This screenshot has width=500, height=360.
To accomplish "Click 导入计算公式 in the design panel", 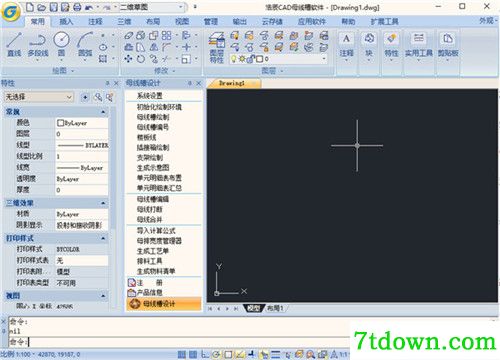I will (156, 230).
